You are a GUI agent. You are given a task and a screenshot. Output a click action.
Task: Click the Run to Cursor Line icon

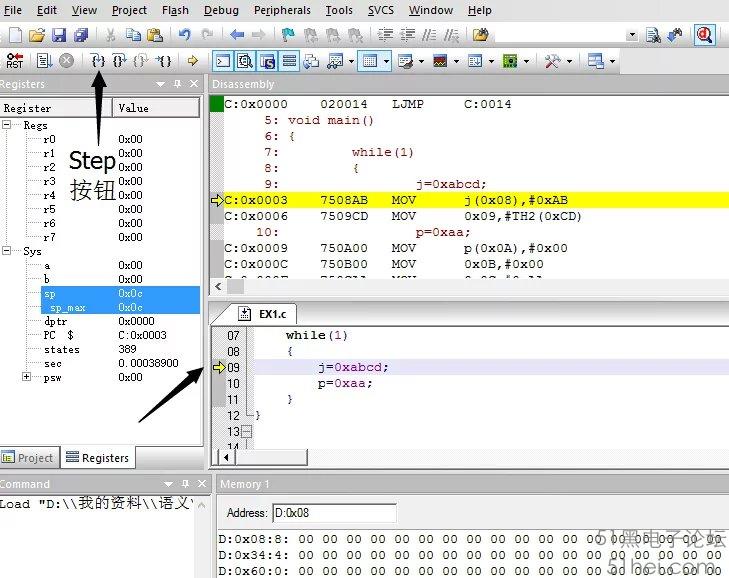pyautogui.click(x=164, y=61)
